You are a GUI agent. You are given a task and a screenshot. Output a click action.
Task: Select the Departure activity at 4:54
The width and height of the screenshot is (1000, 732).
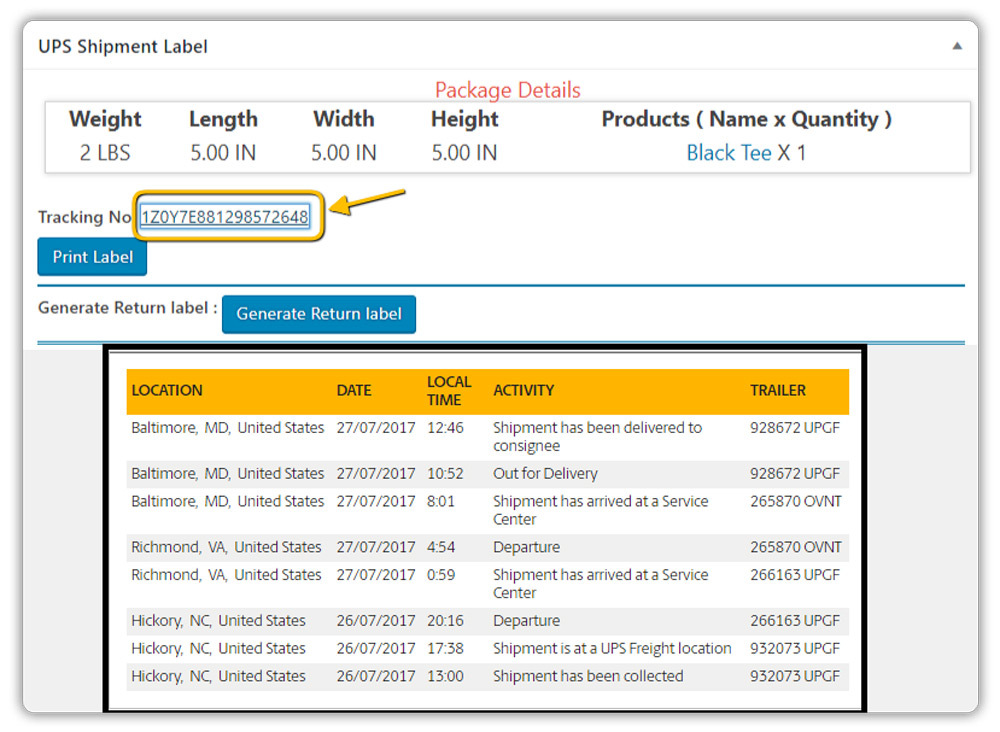526,547
